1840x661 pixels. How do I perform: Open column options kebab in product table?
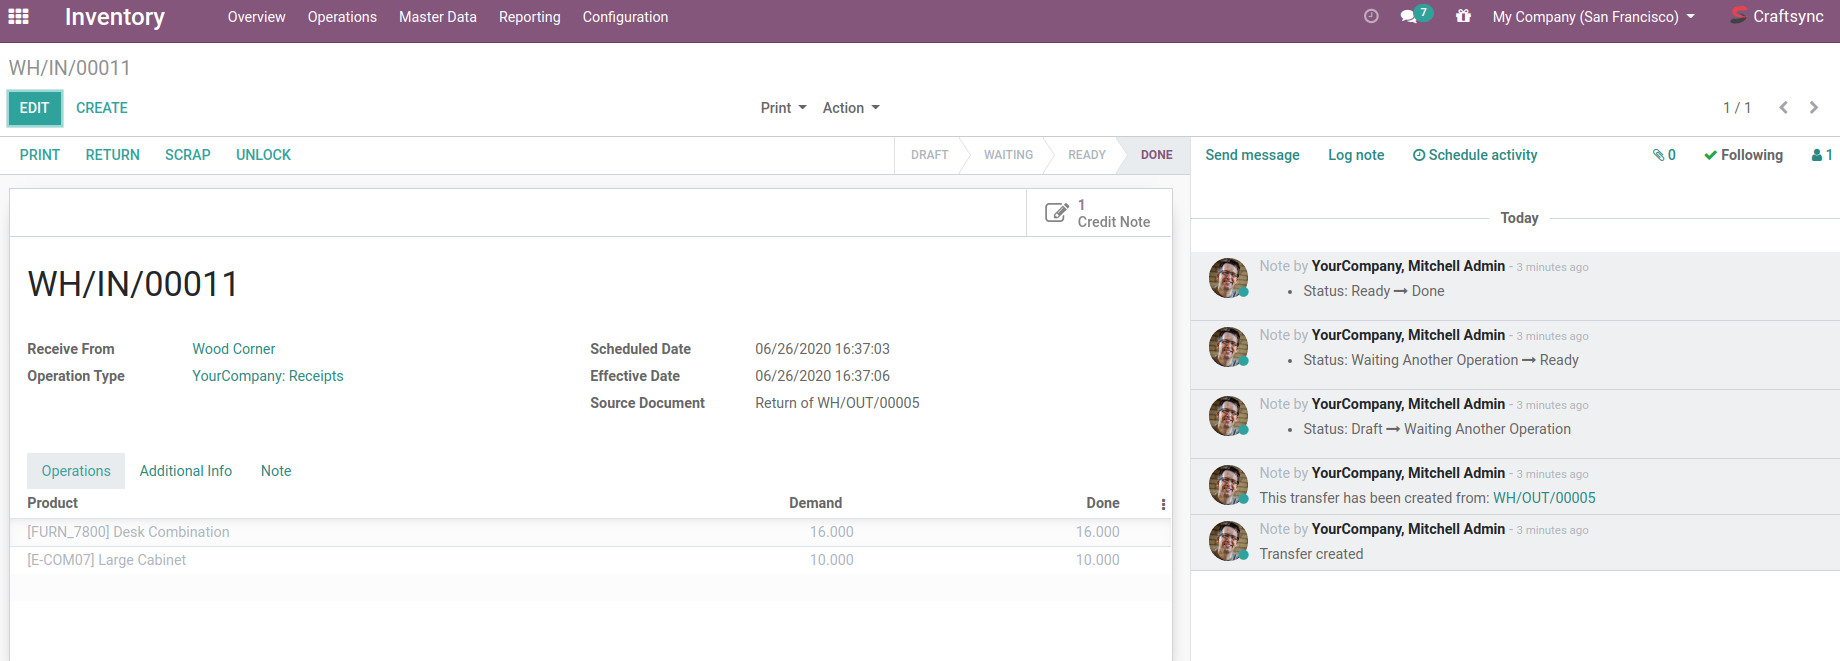coord(1163,504)
